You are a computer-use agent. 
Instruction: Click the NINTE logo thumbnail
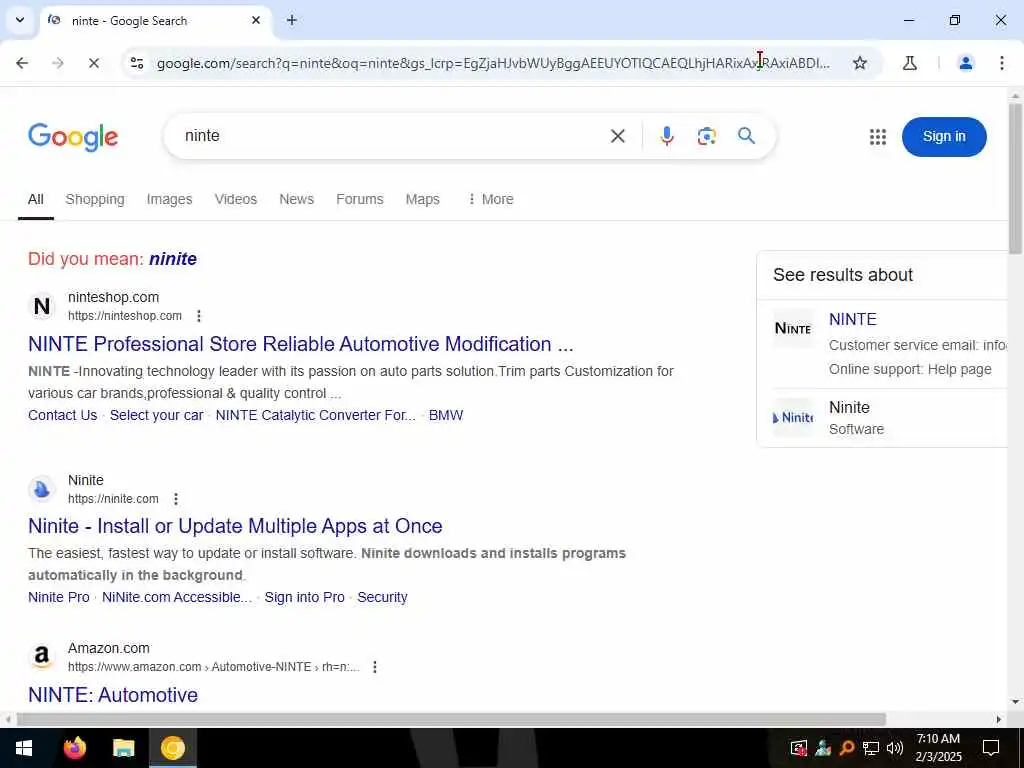[x=793, y=328]
